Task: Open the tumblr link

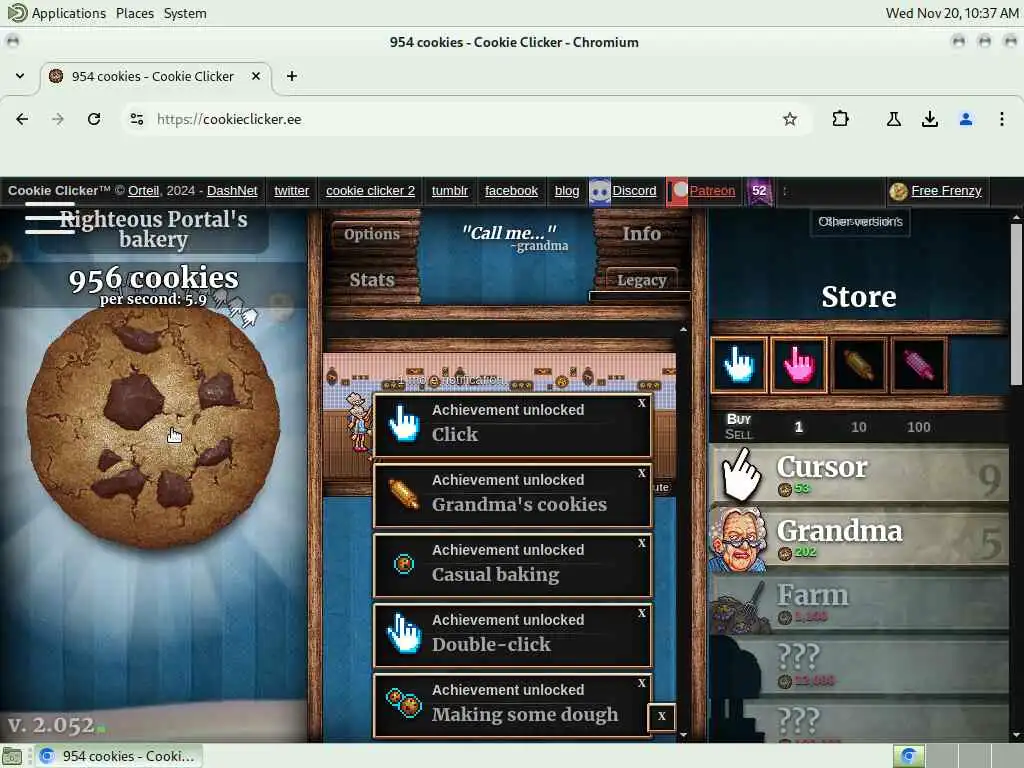Action: click(x=450, y=191)
